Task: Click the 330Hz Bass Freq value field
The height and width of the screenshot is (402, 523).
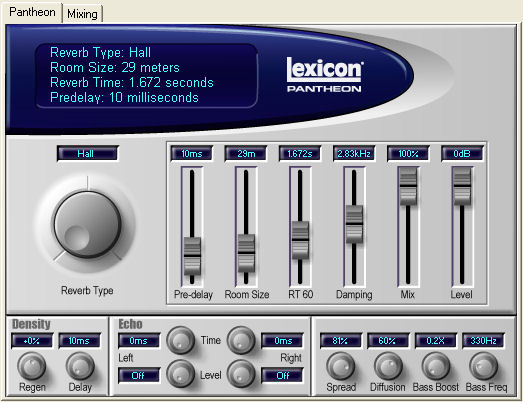Action: 483,341
